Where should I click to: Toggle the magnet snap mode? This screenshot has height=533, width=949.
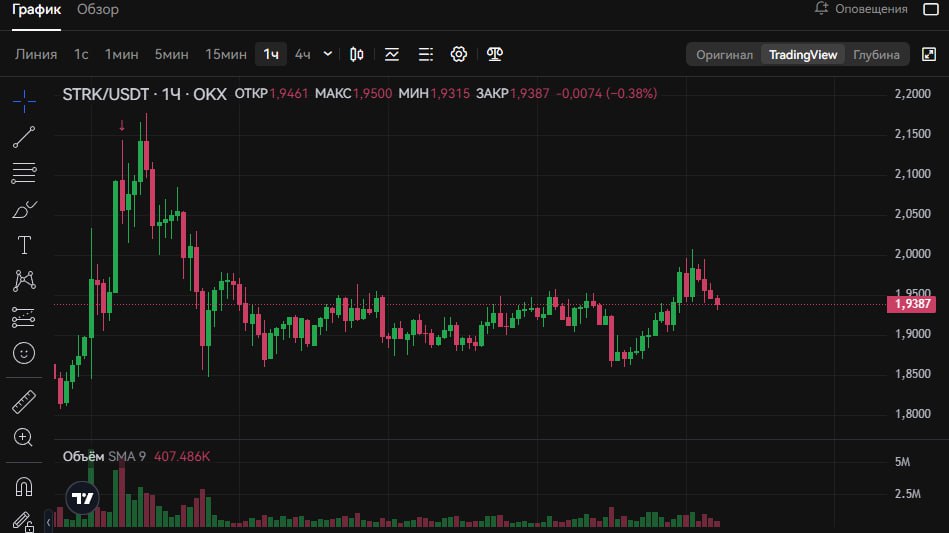click(x=24, y=486)
